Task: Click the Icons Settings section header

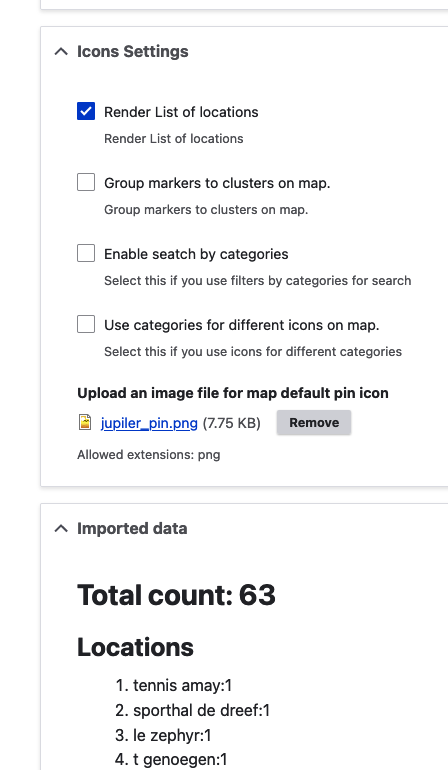Action: pyautogui.click(x=133, y=51)
